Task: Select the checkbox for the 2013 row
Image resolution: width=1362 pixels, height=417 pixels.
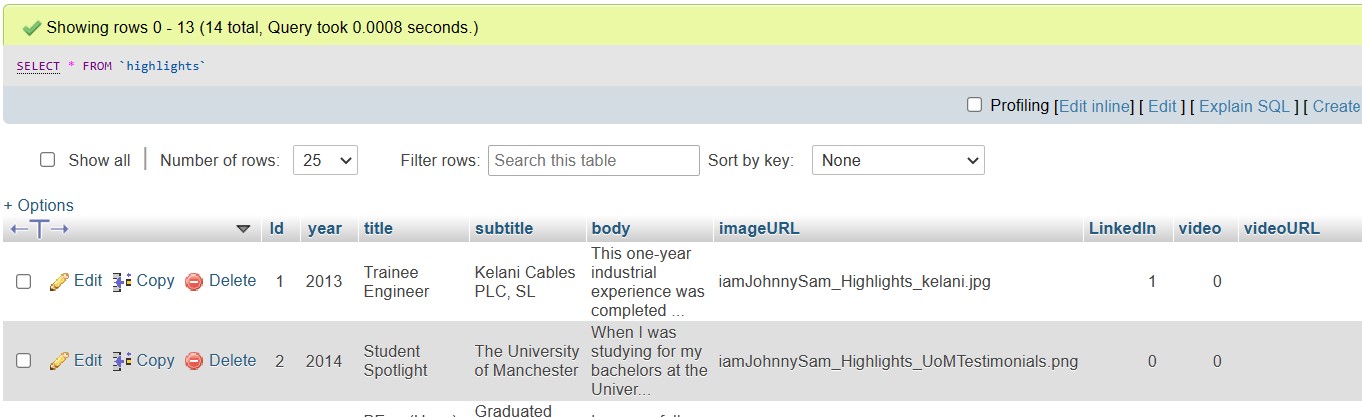Action: click(x=23, y=282)
